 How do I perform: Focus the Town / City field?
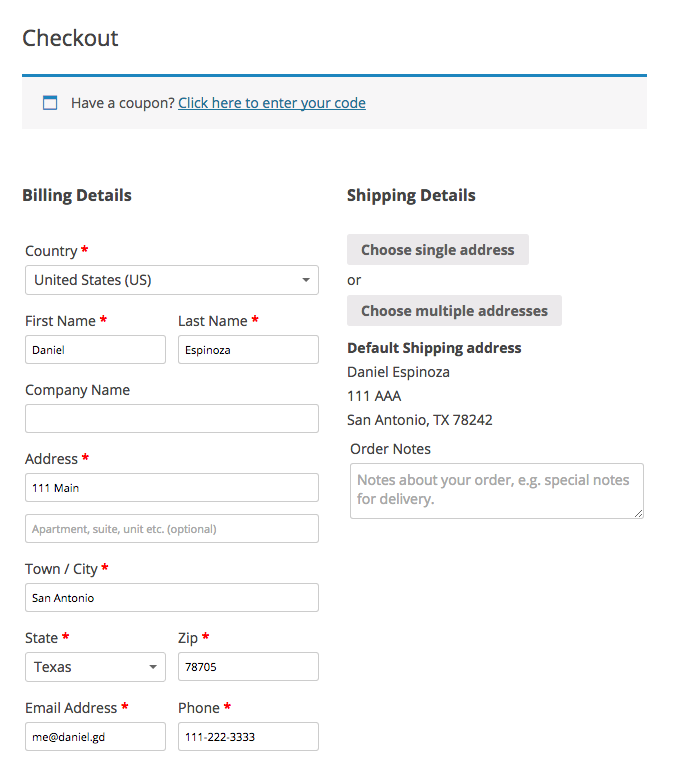171,598
